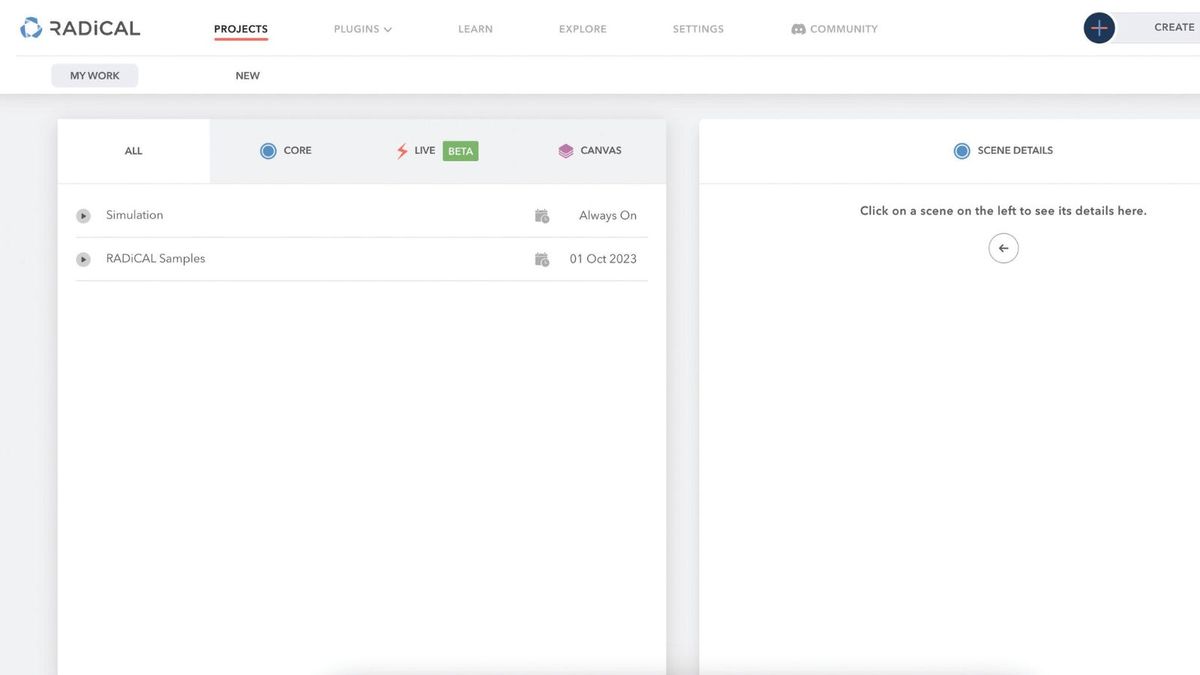Click the left arrow circle button
1200x675 pixels.
tap(1004, 248)
